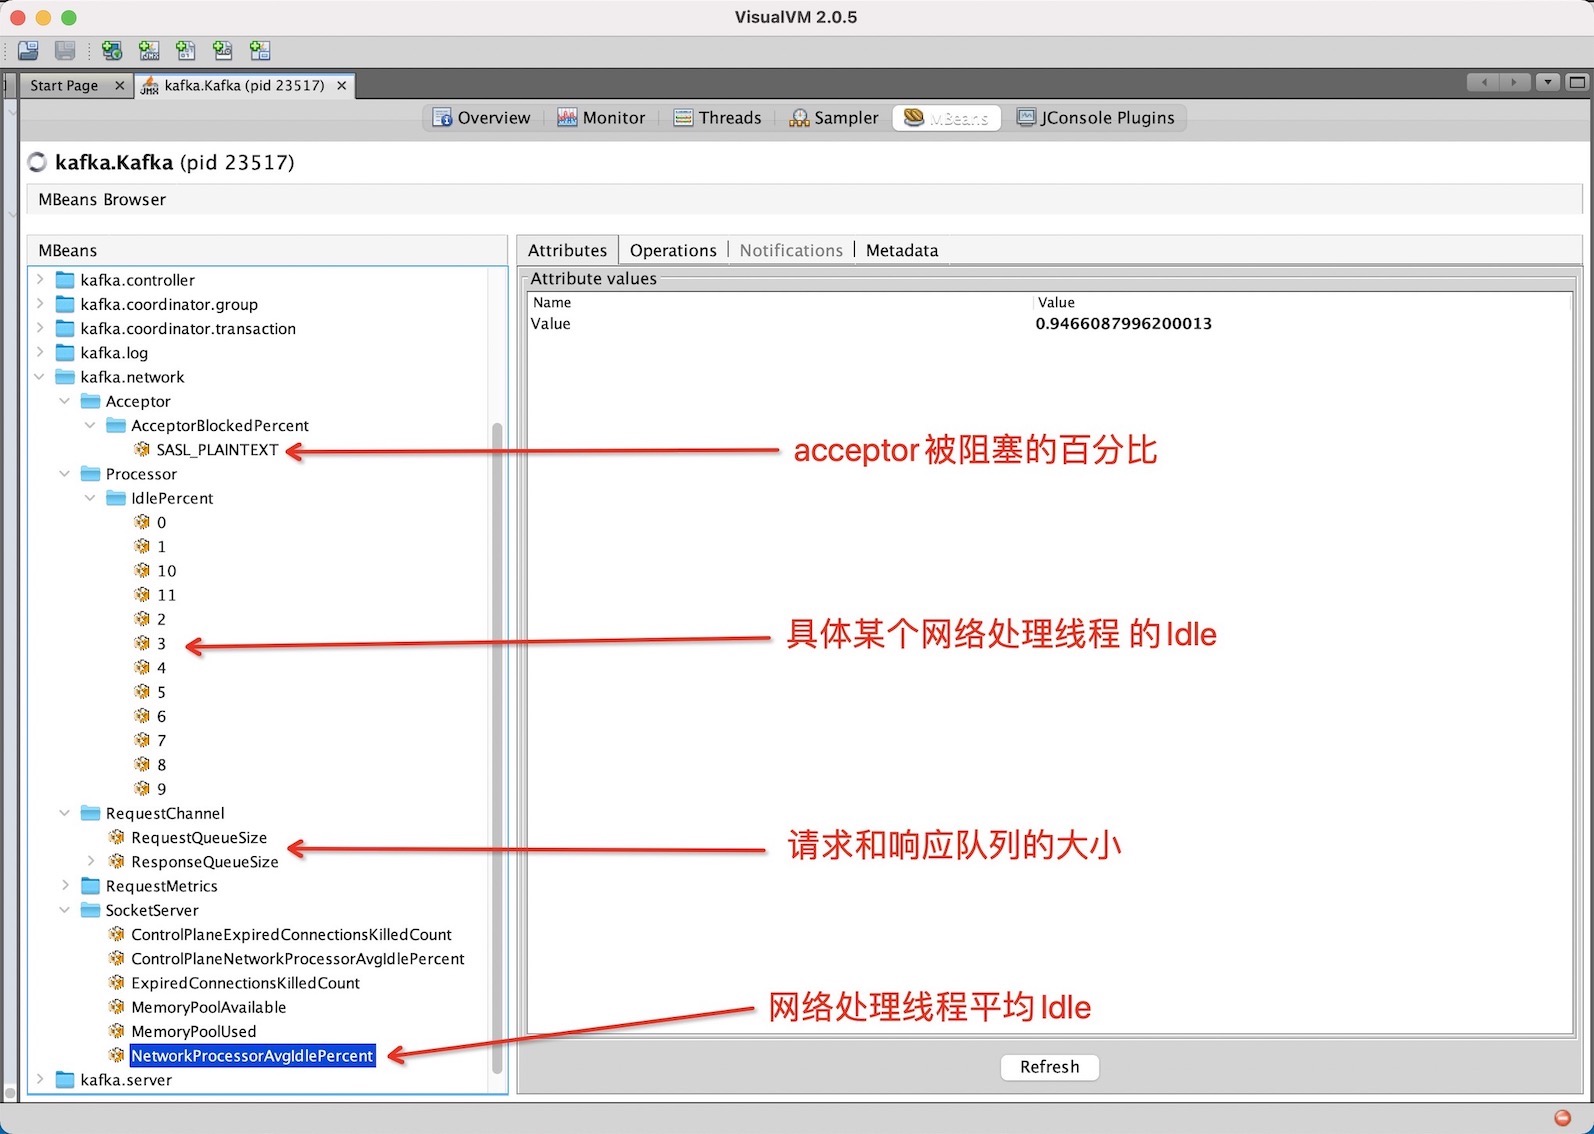The height and width of the screenshot is (1134, 1594).
Task: Click Add Remote Host toolbar icon
Action: (112, 50)
